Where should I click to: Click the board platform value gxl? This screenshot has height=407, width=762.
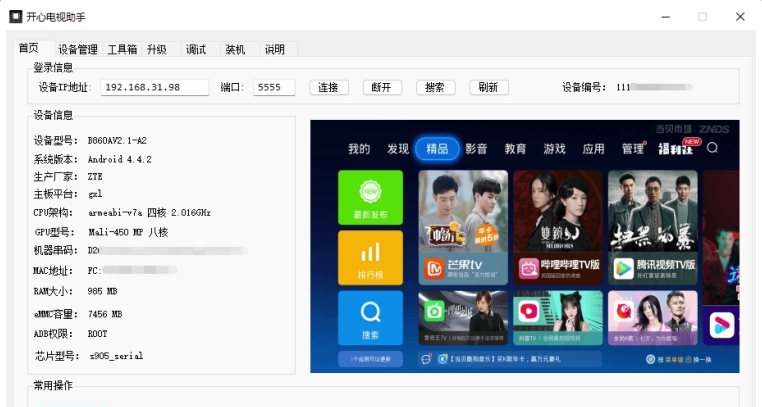pos(95,194)
